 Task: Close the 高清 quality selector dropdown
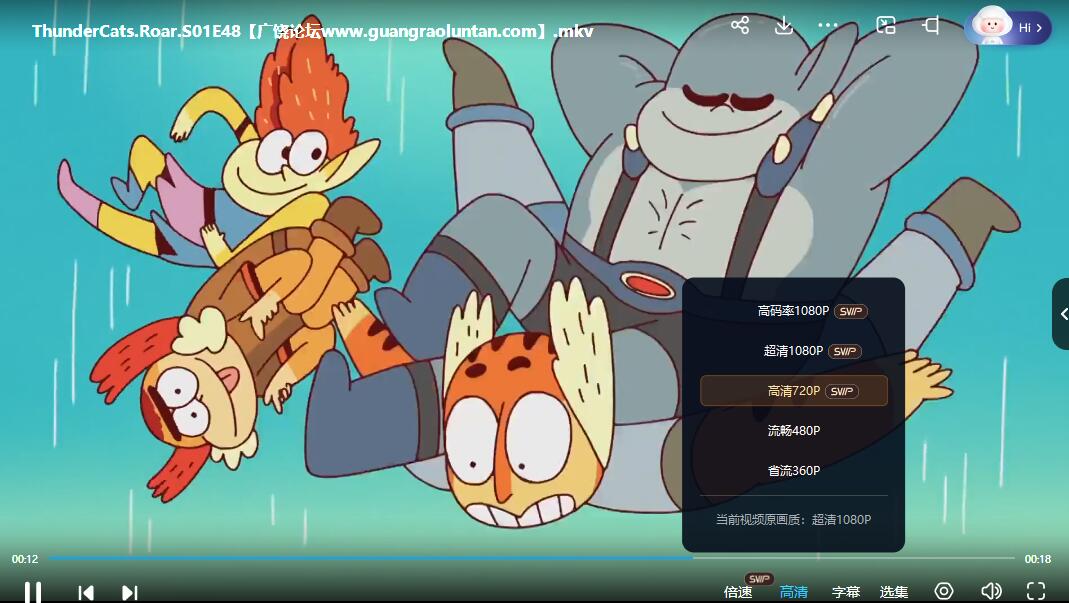coord(794,591)
